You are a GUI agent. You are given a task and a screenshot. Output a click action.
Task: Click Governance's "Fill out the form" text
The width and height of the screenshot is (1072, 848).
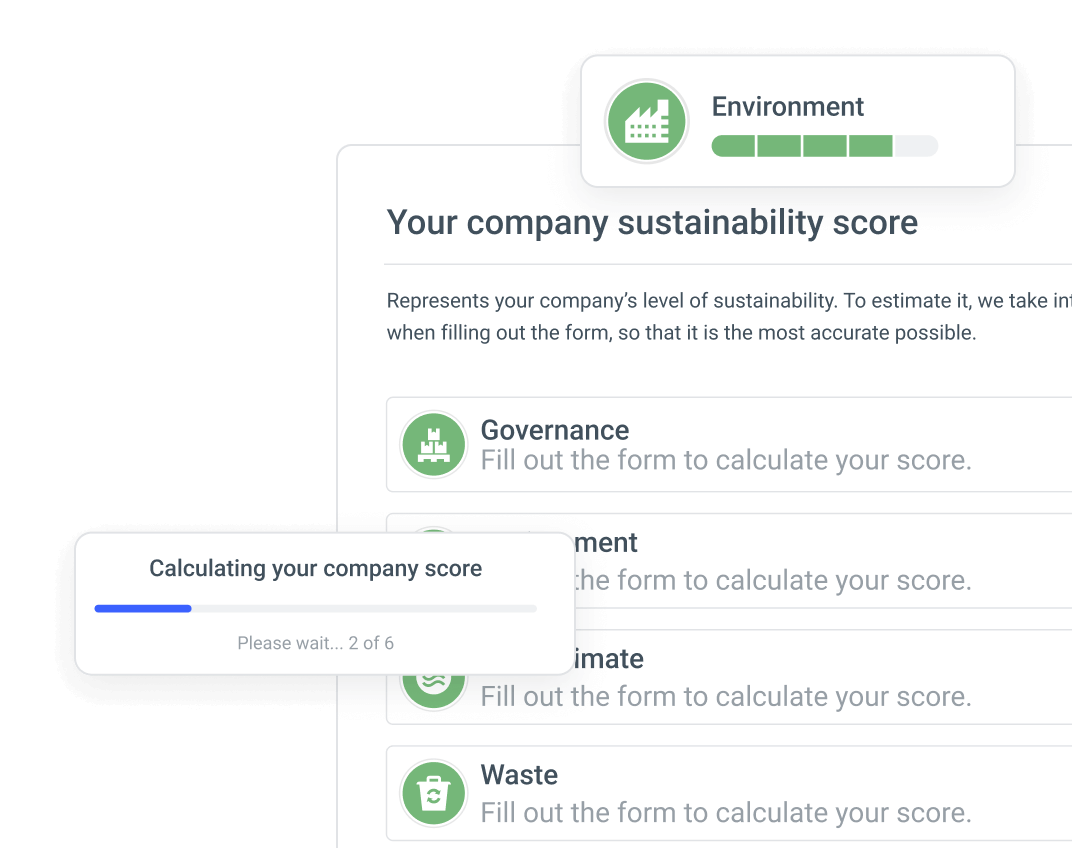(x=725, y=460)
